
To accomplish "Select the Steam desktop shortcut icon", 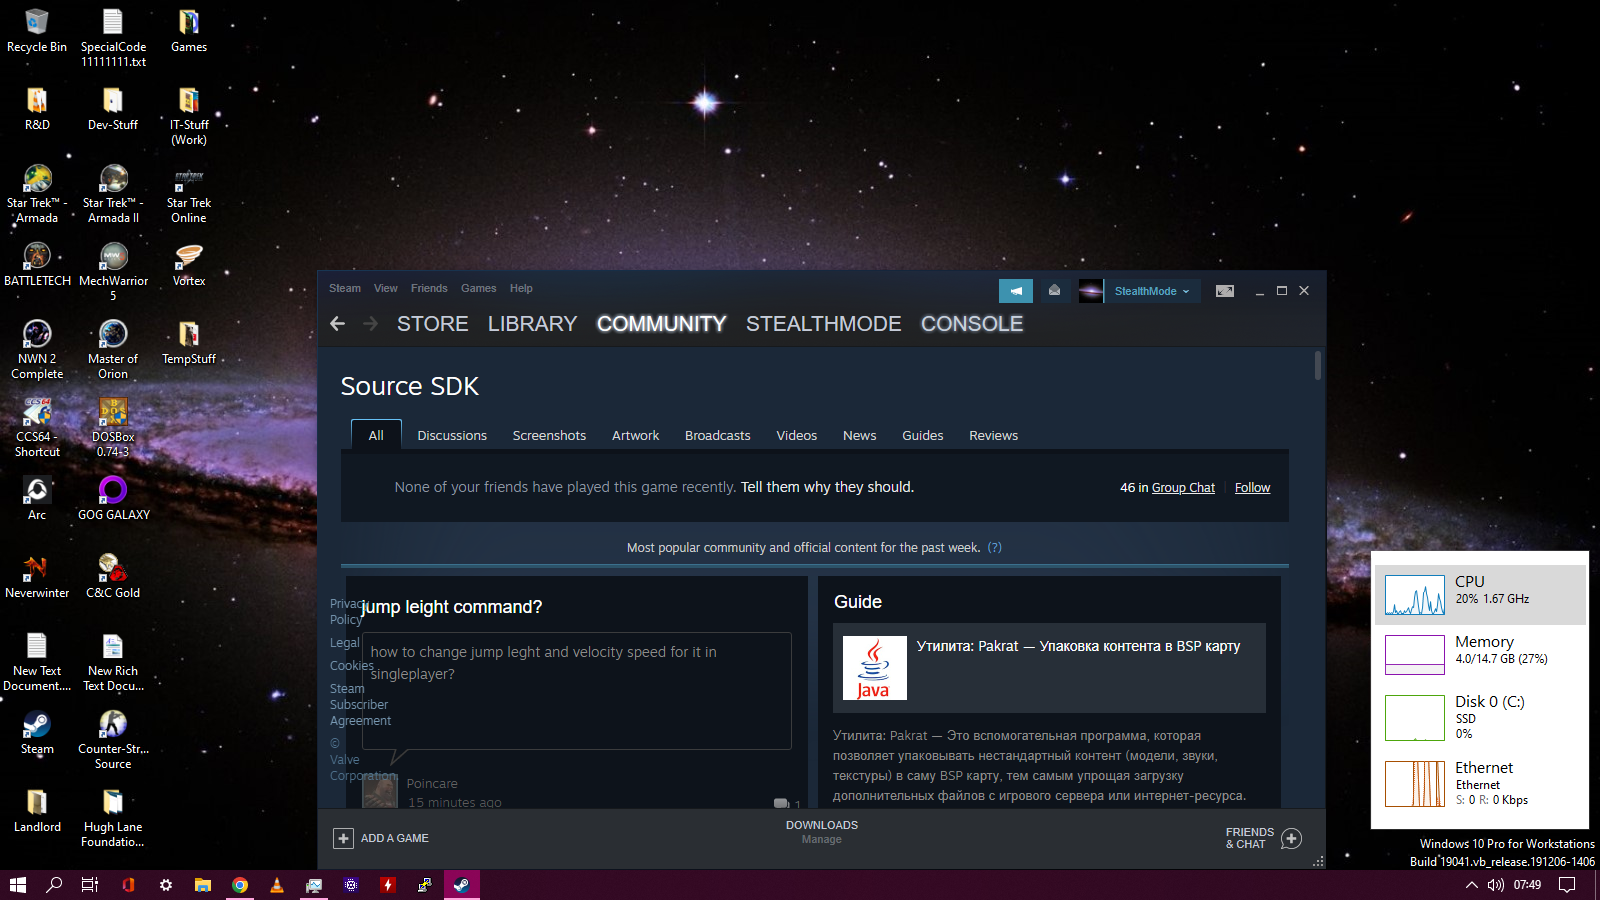I will (x=37, y=733).
